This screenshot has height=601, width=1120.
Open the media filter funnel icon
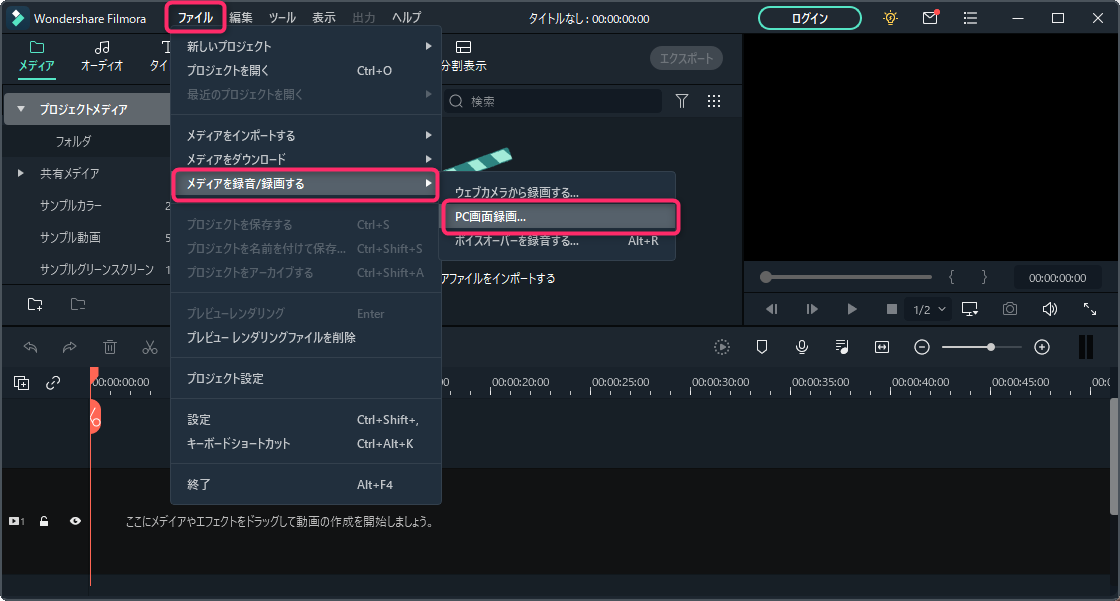pyautogui.click(x=682, y=101)
